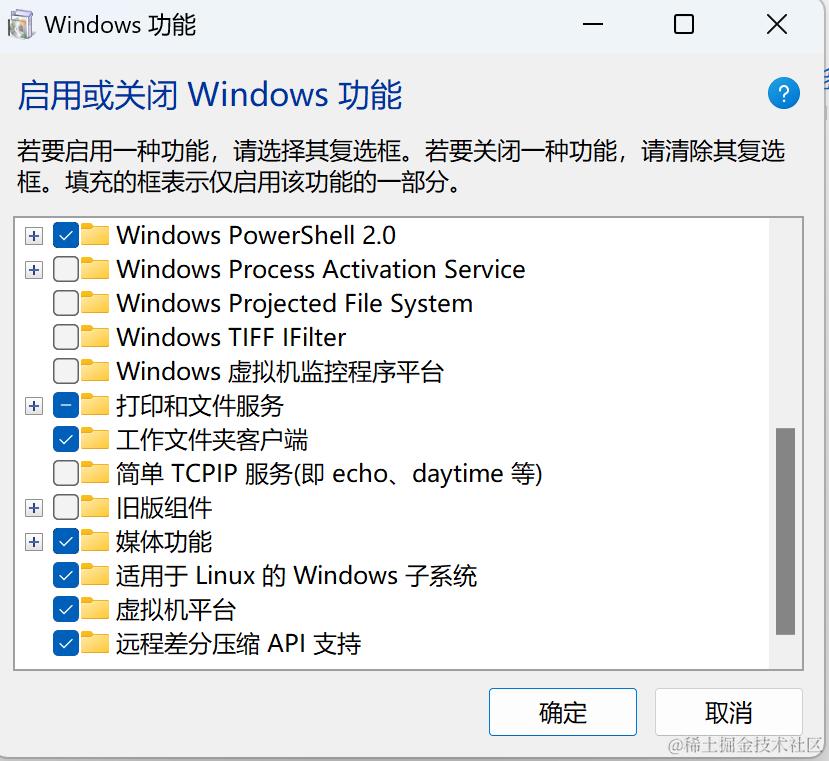Check the 简单 TCPIP 服务 checkbox
829x761 pixels.
(x=66, y=474)
